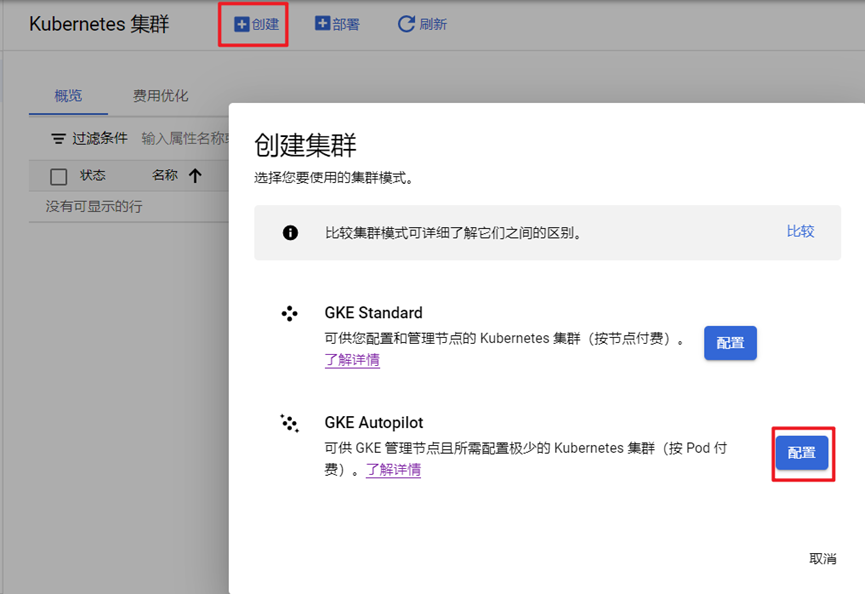Focus the filter input 输入属性名称

[185, 138]
